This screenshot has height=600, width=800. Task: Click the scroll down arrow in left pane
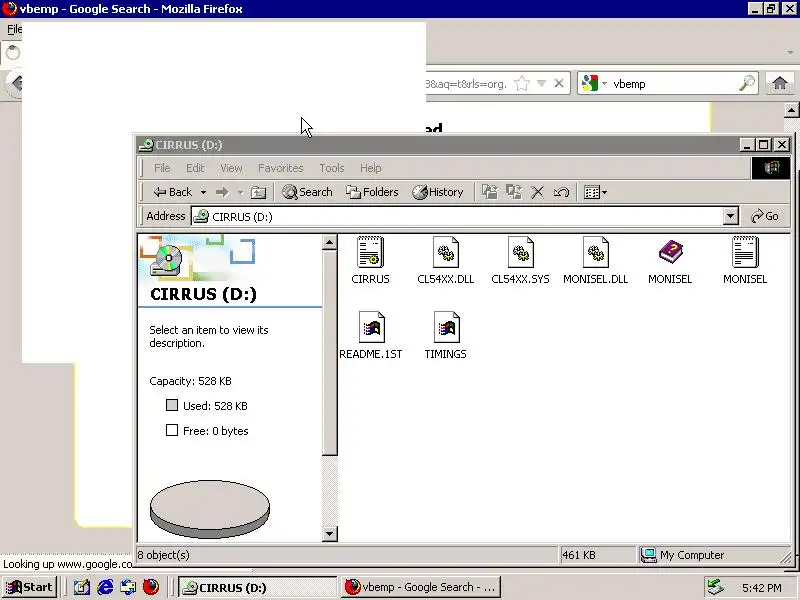330,534
